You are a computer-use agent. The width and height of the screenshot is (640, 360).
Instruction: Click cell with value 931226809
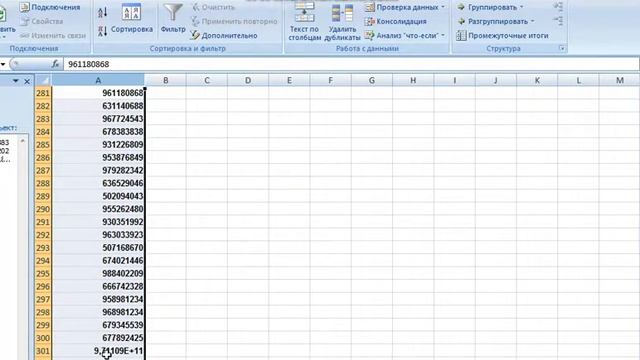point(98,144)
